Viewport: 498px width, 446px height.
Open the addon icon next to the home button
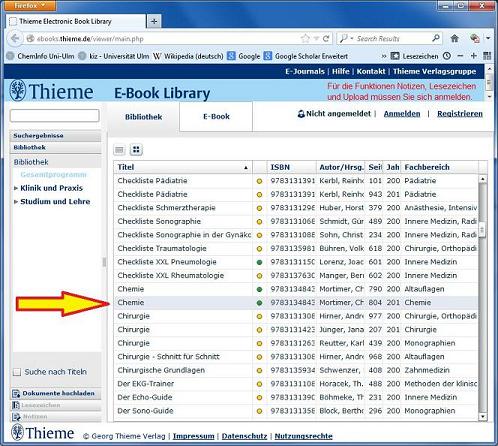475,39
